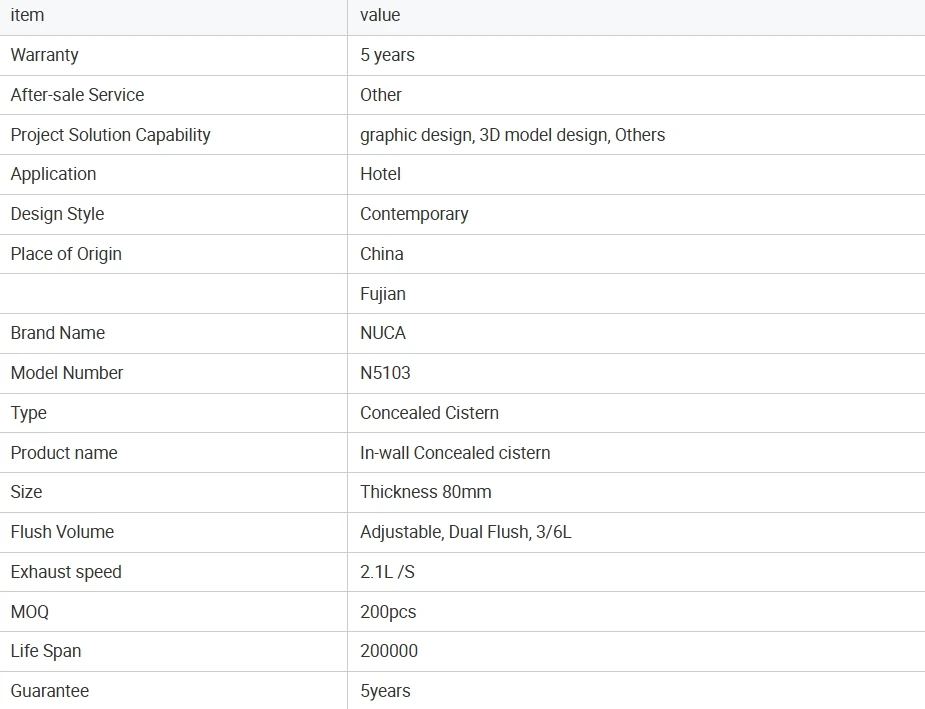Click the Contemporary design style value
925x709 pixels.
(414, 214)
